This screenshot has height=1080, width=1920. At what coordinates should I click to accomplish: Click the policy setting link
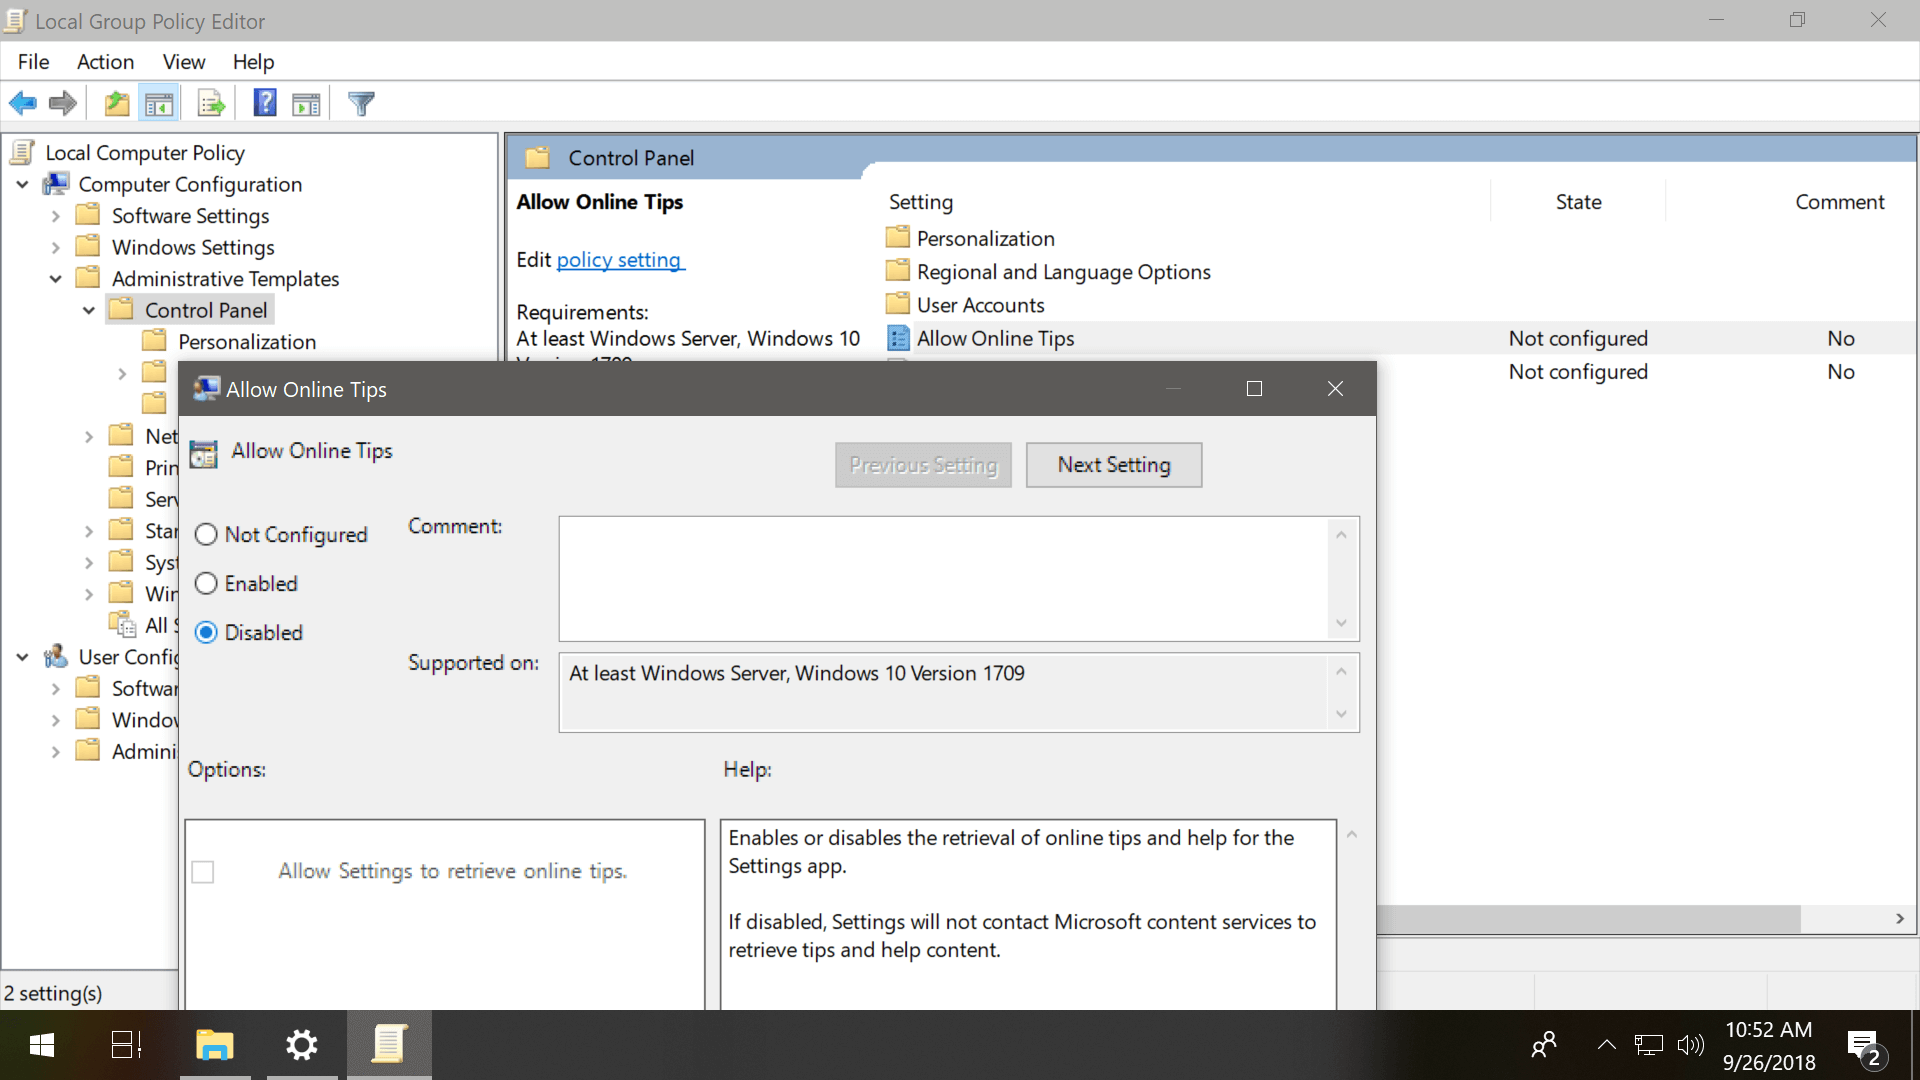coord(618,260)
